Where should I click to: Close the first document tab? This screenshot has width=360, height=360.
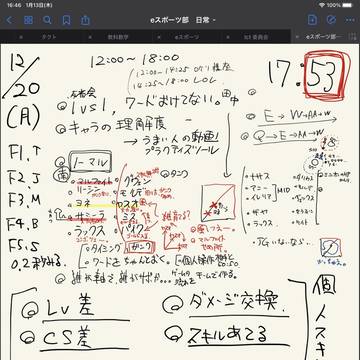click(x=21, y=37)
